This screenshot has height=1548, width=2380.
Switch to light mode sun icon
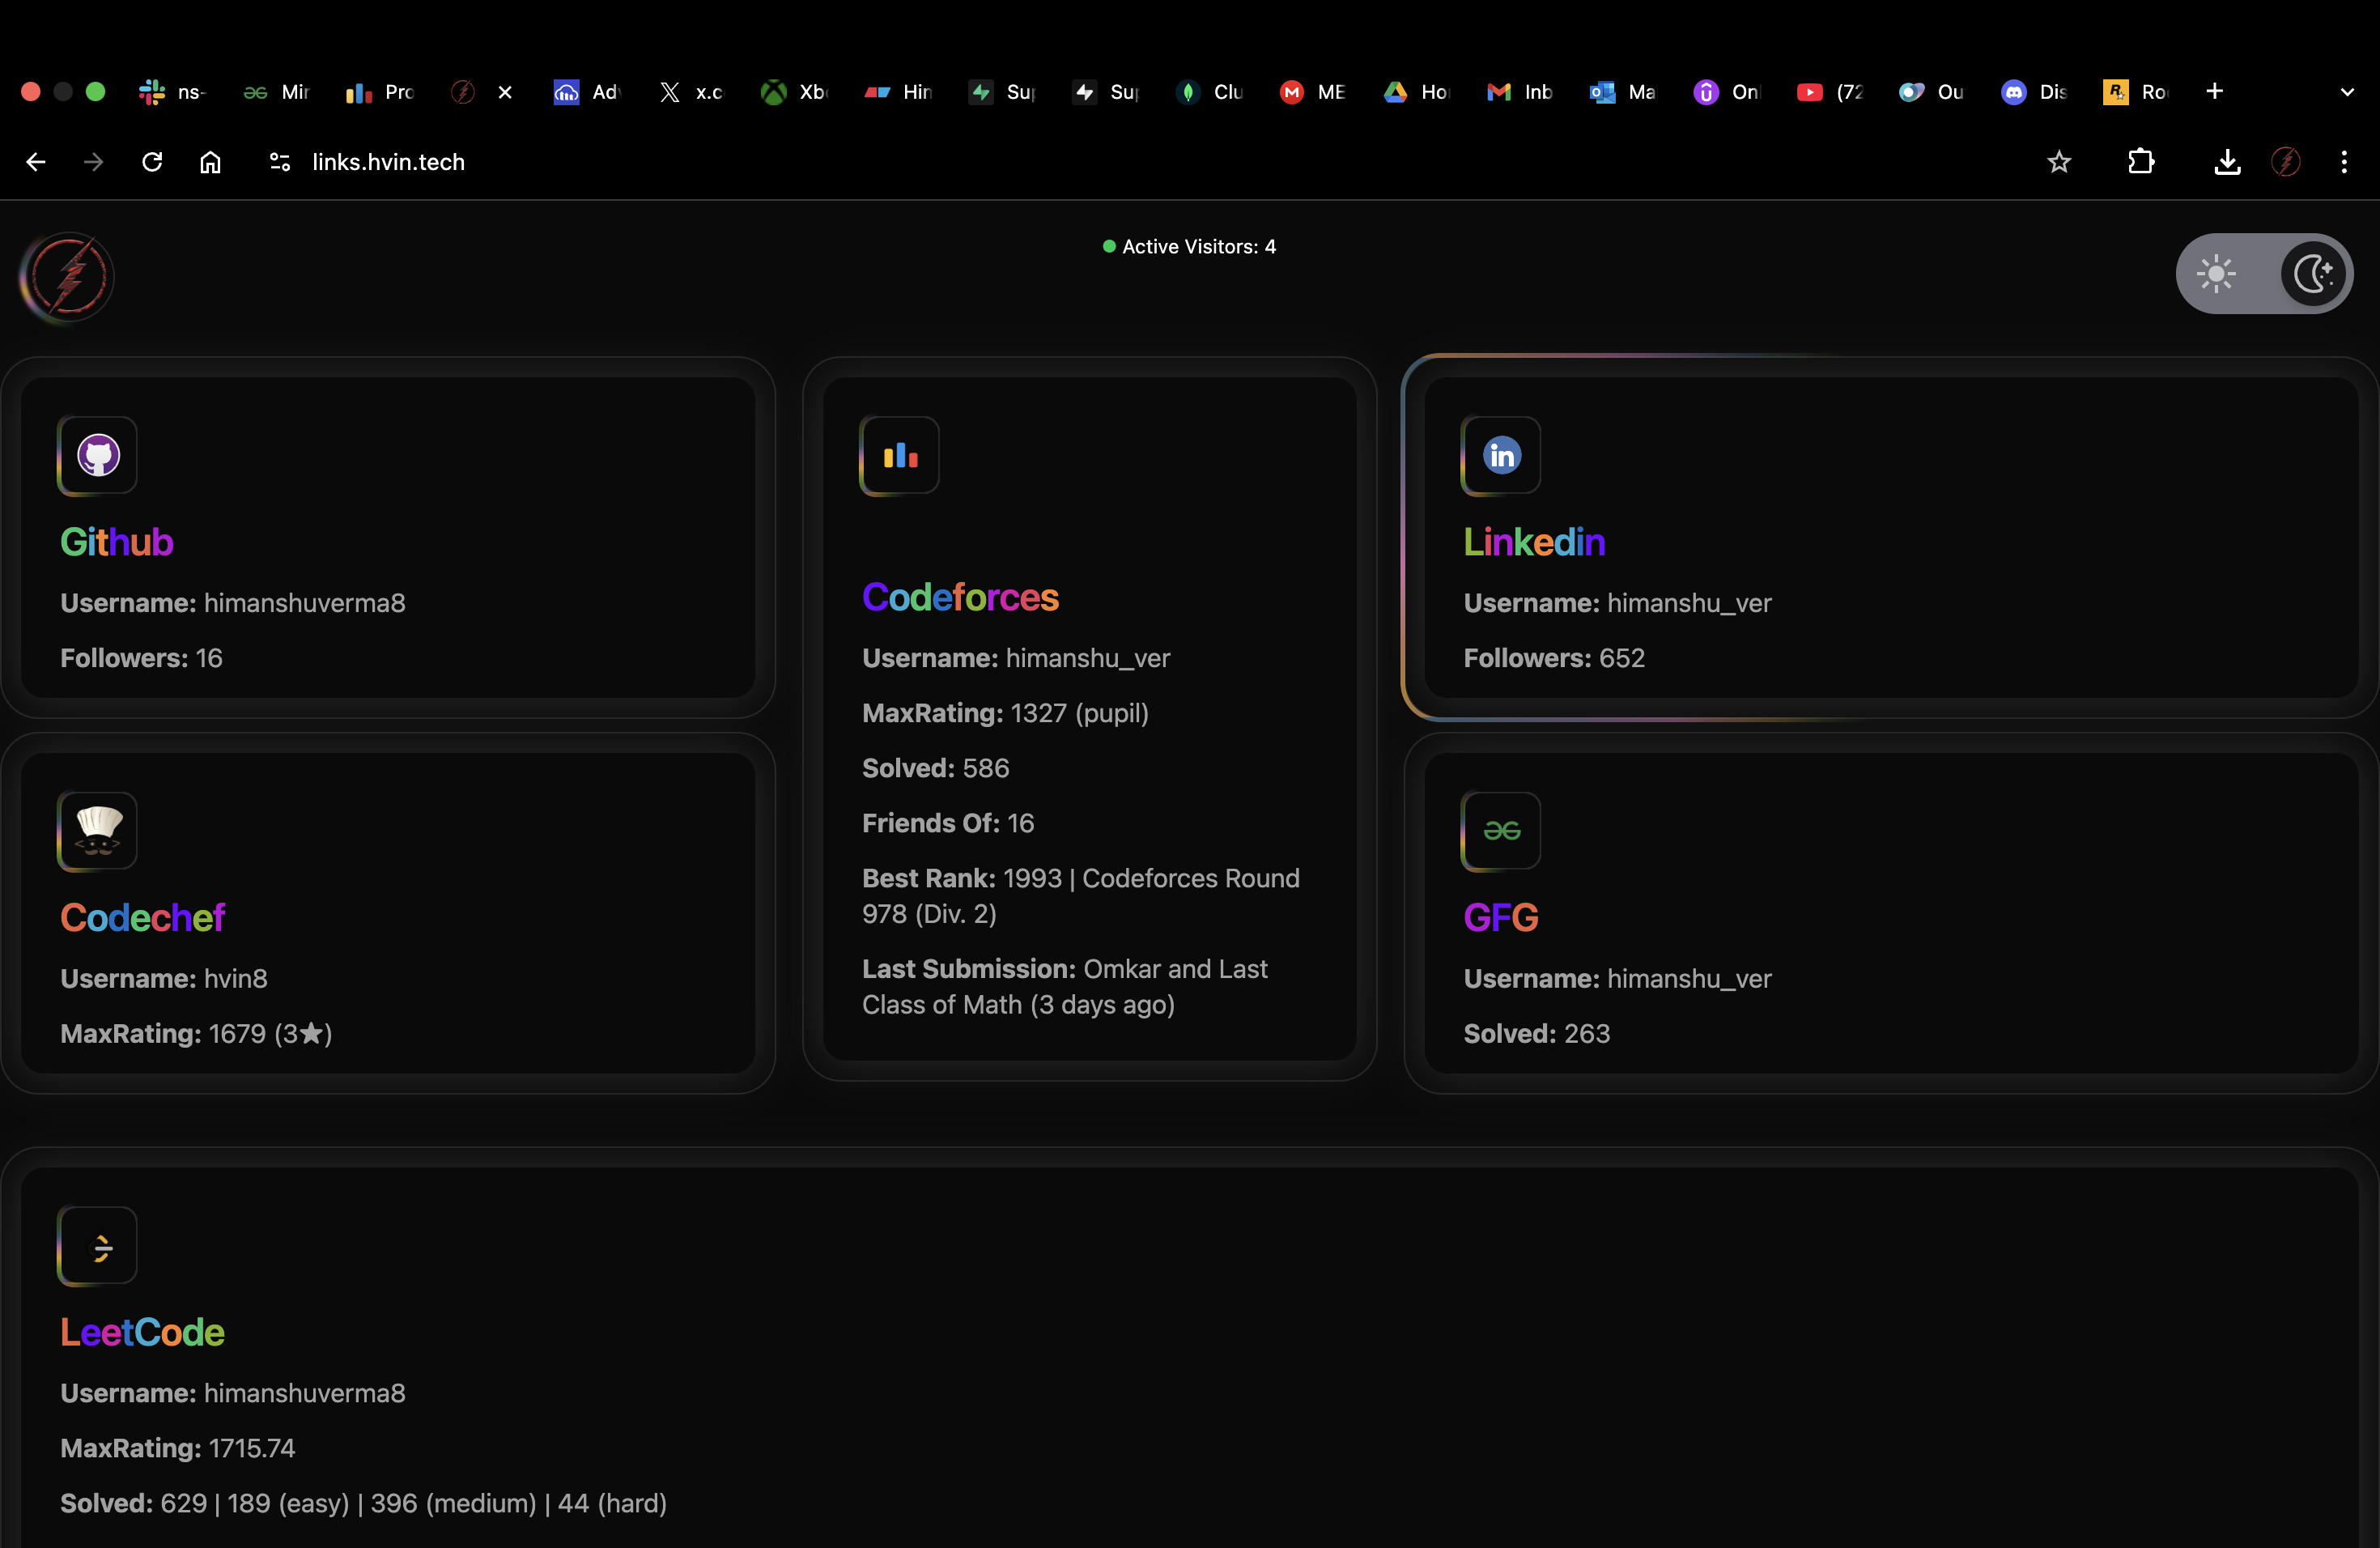(2216, 274)
